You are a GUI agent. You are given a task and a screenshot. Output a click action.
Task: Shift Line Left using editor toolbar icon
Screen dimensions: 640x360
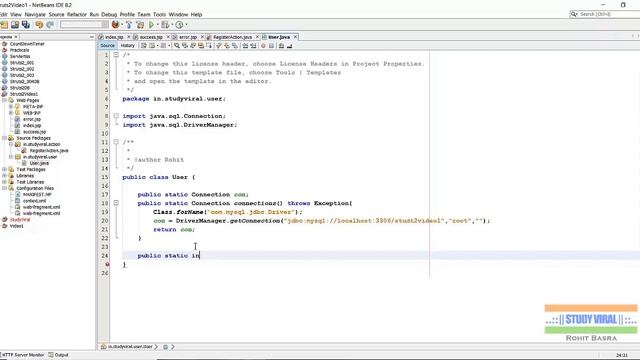pos(245,46)
